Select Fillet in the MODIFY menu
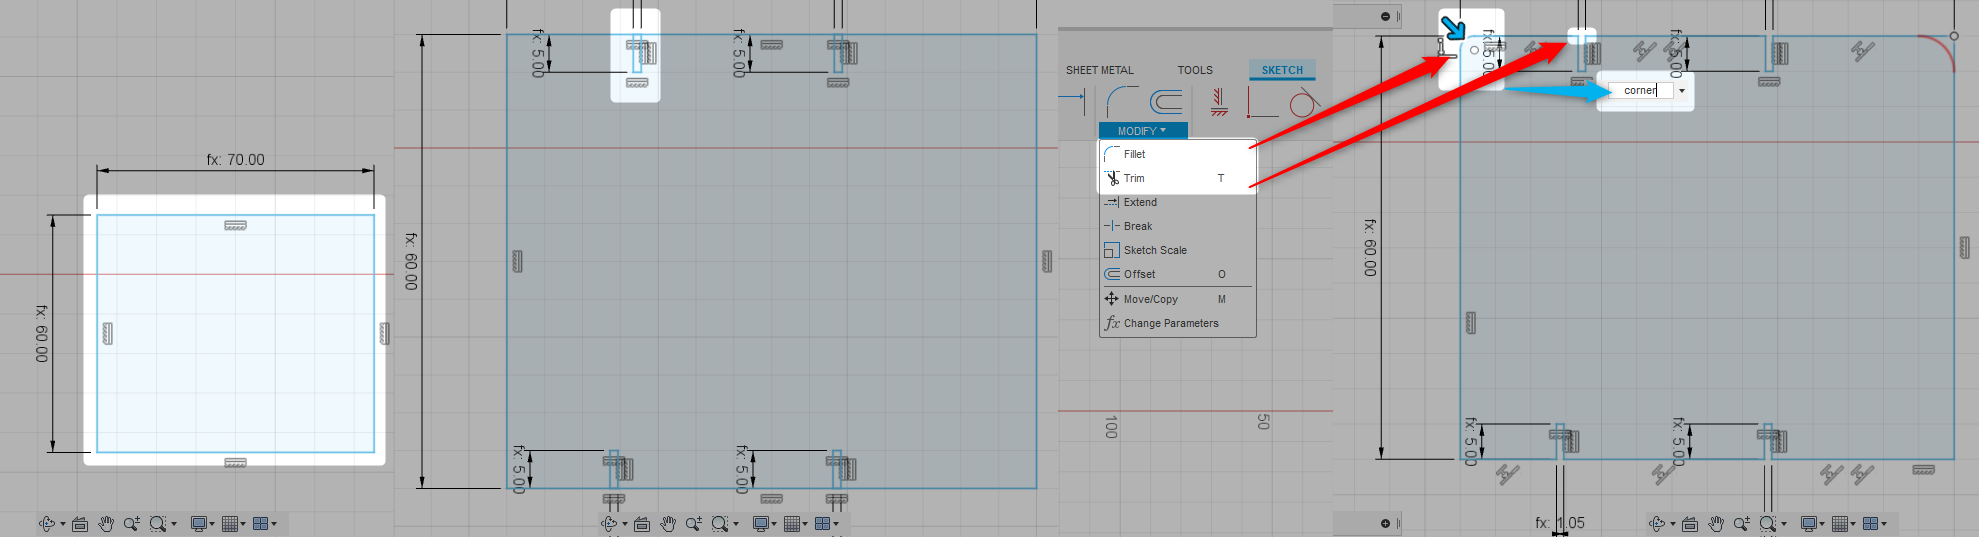Viewport: 1979px width, 537px height. pyautogui.click(x=1177, y=154)
